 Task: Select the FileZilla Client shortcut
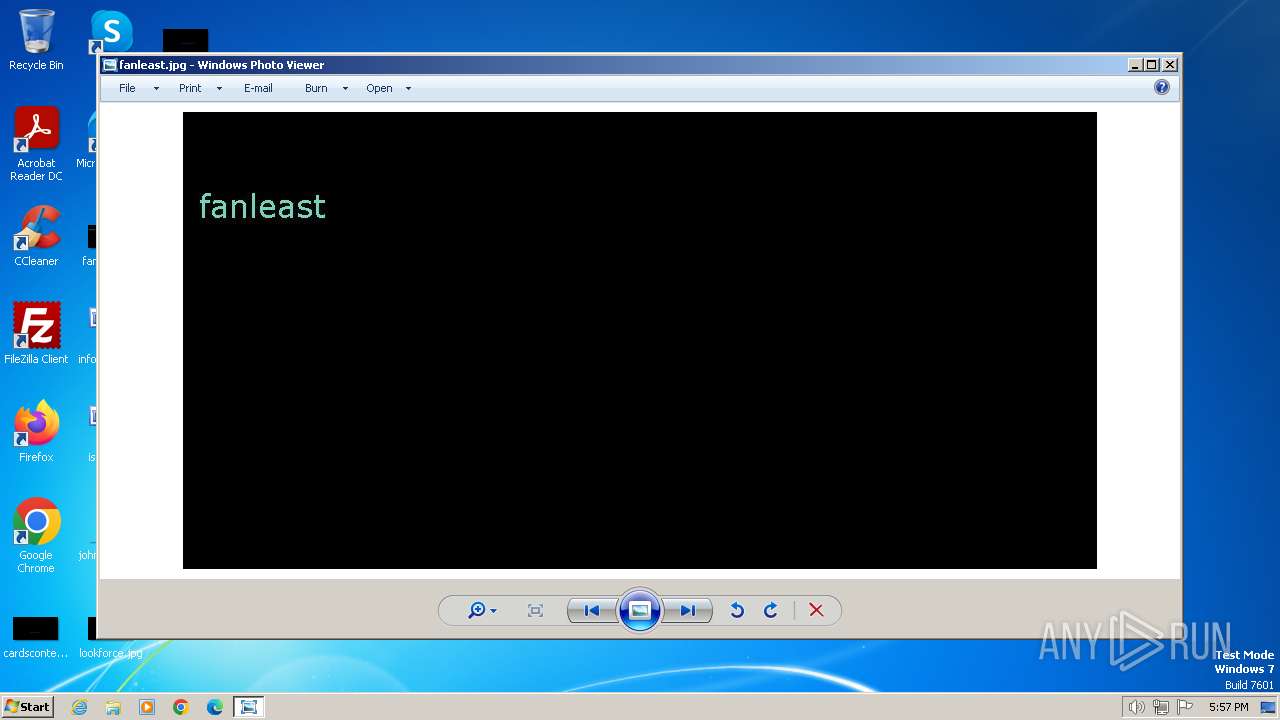(x=36, y=333)
